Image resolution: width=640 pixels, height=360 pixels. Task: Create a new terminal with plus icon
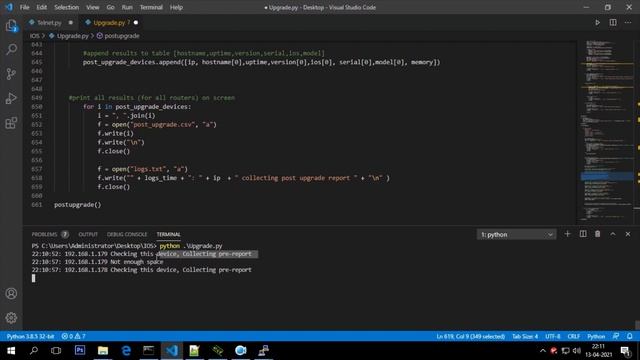[x=567, y=234]
